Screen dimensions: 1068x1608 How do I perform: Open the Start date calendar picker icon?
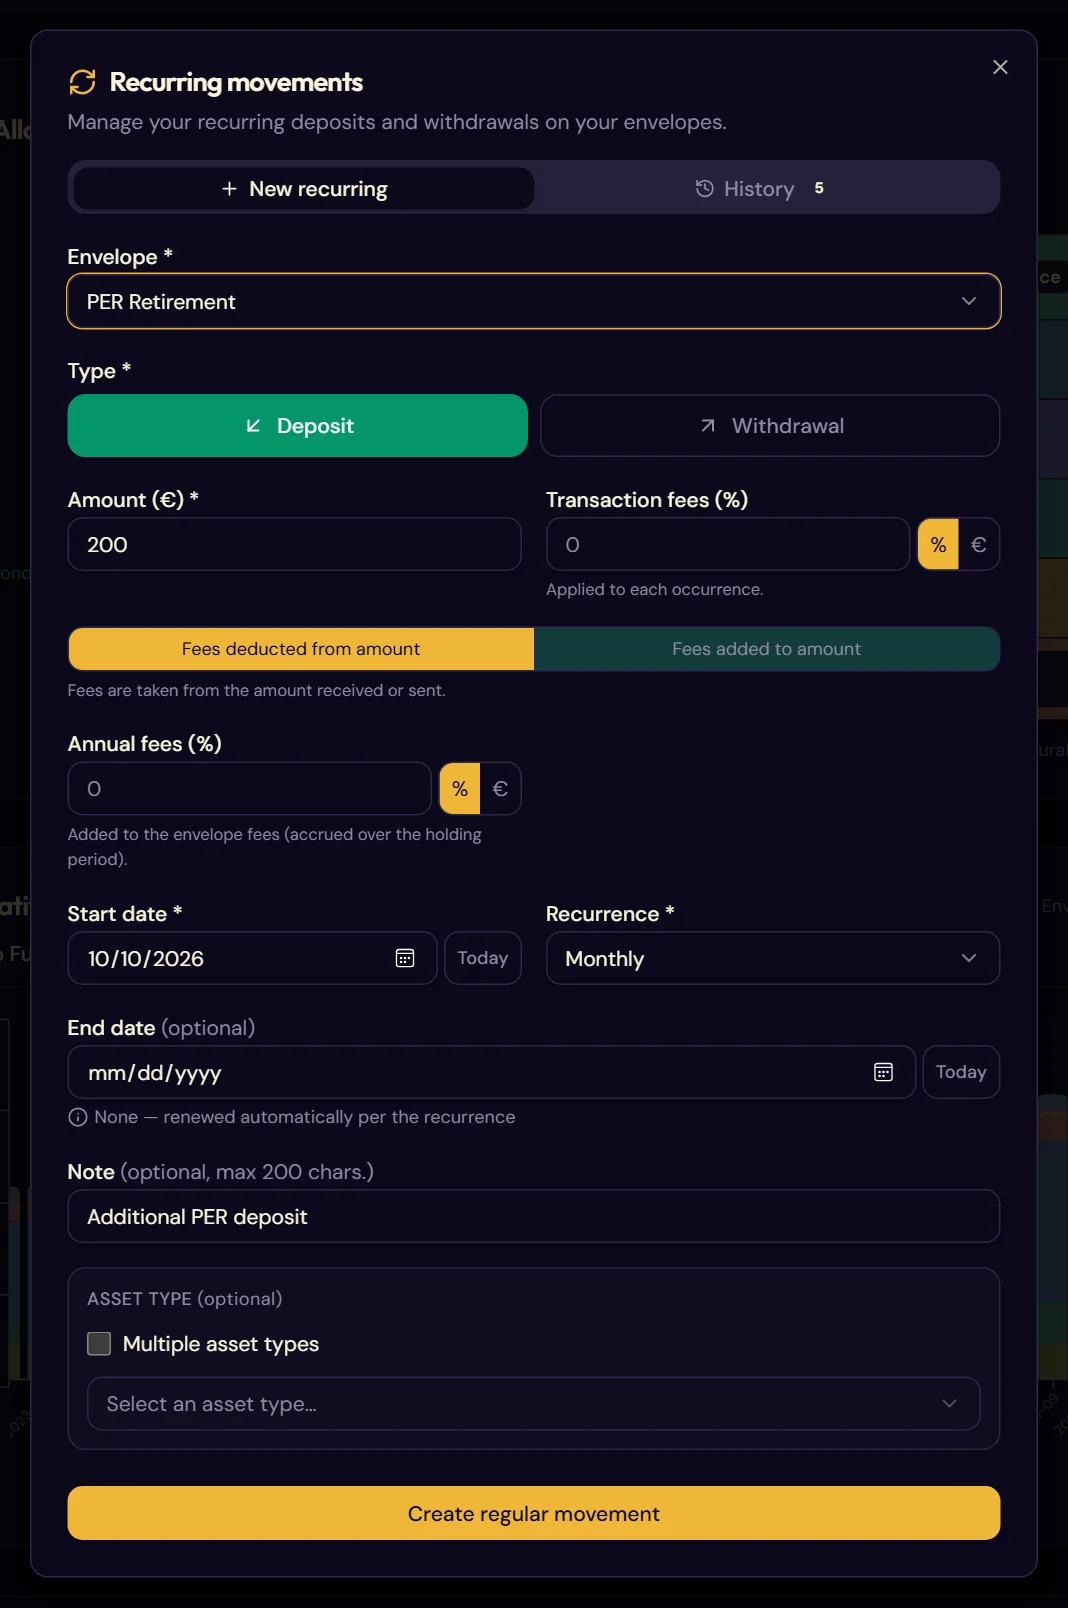tap(405, 958)
